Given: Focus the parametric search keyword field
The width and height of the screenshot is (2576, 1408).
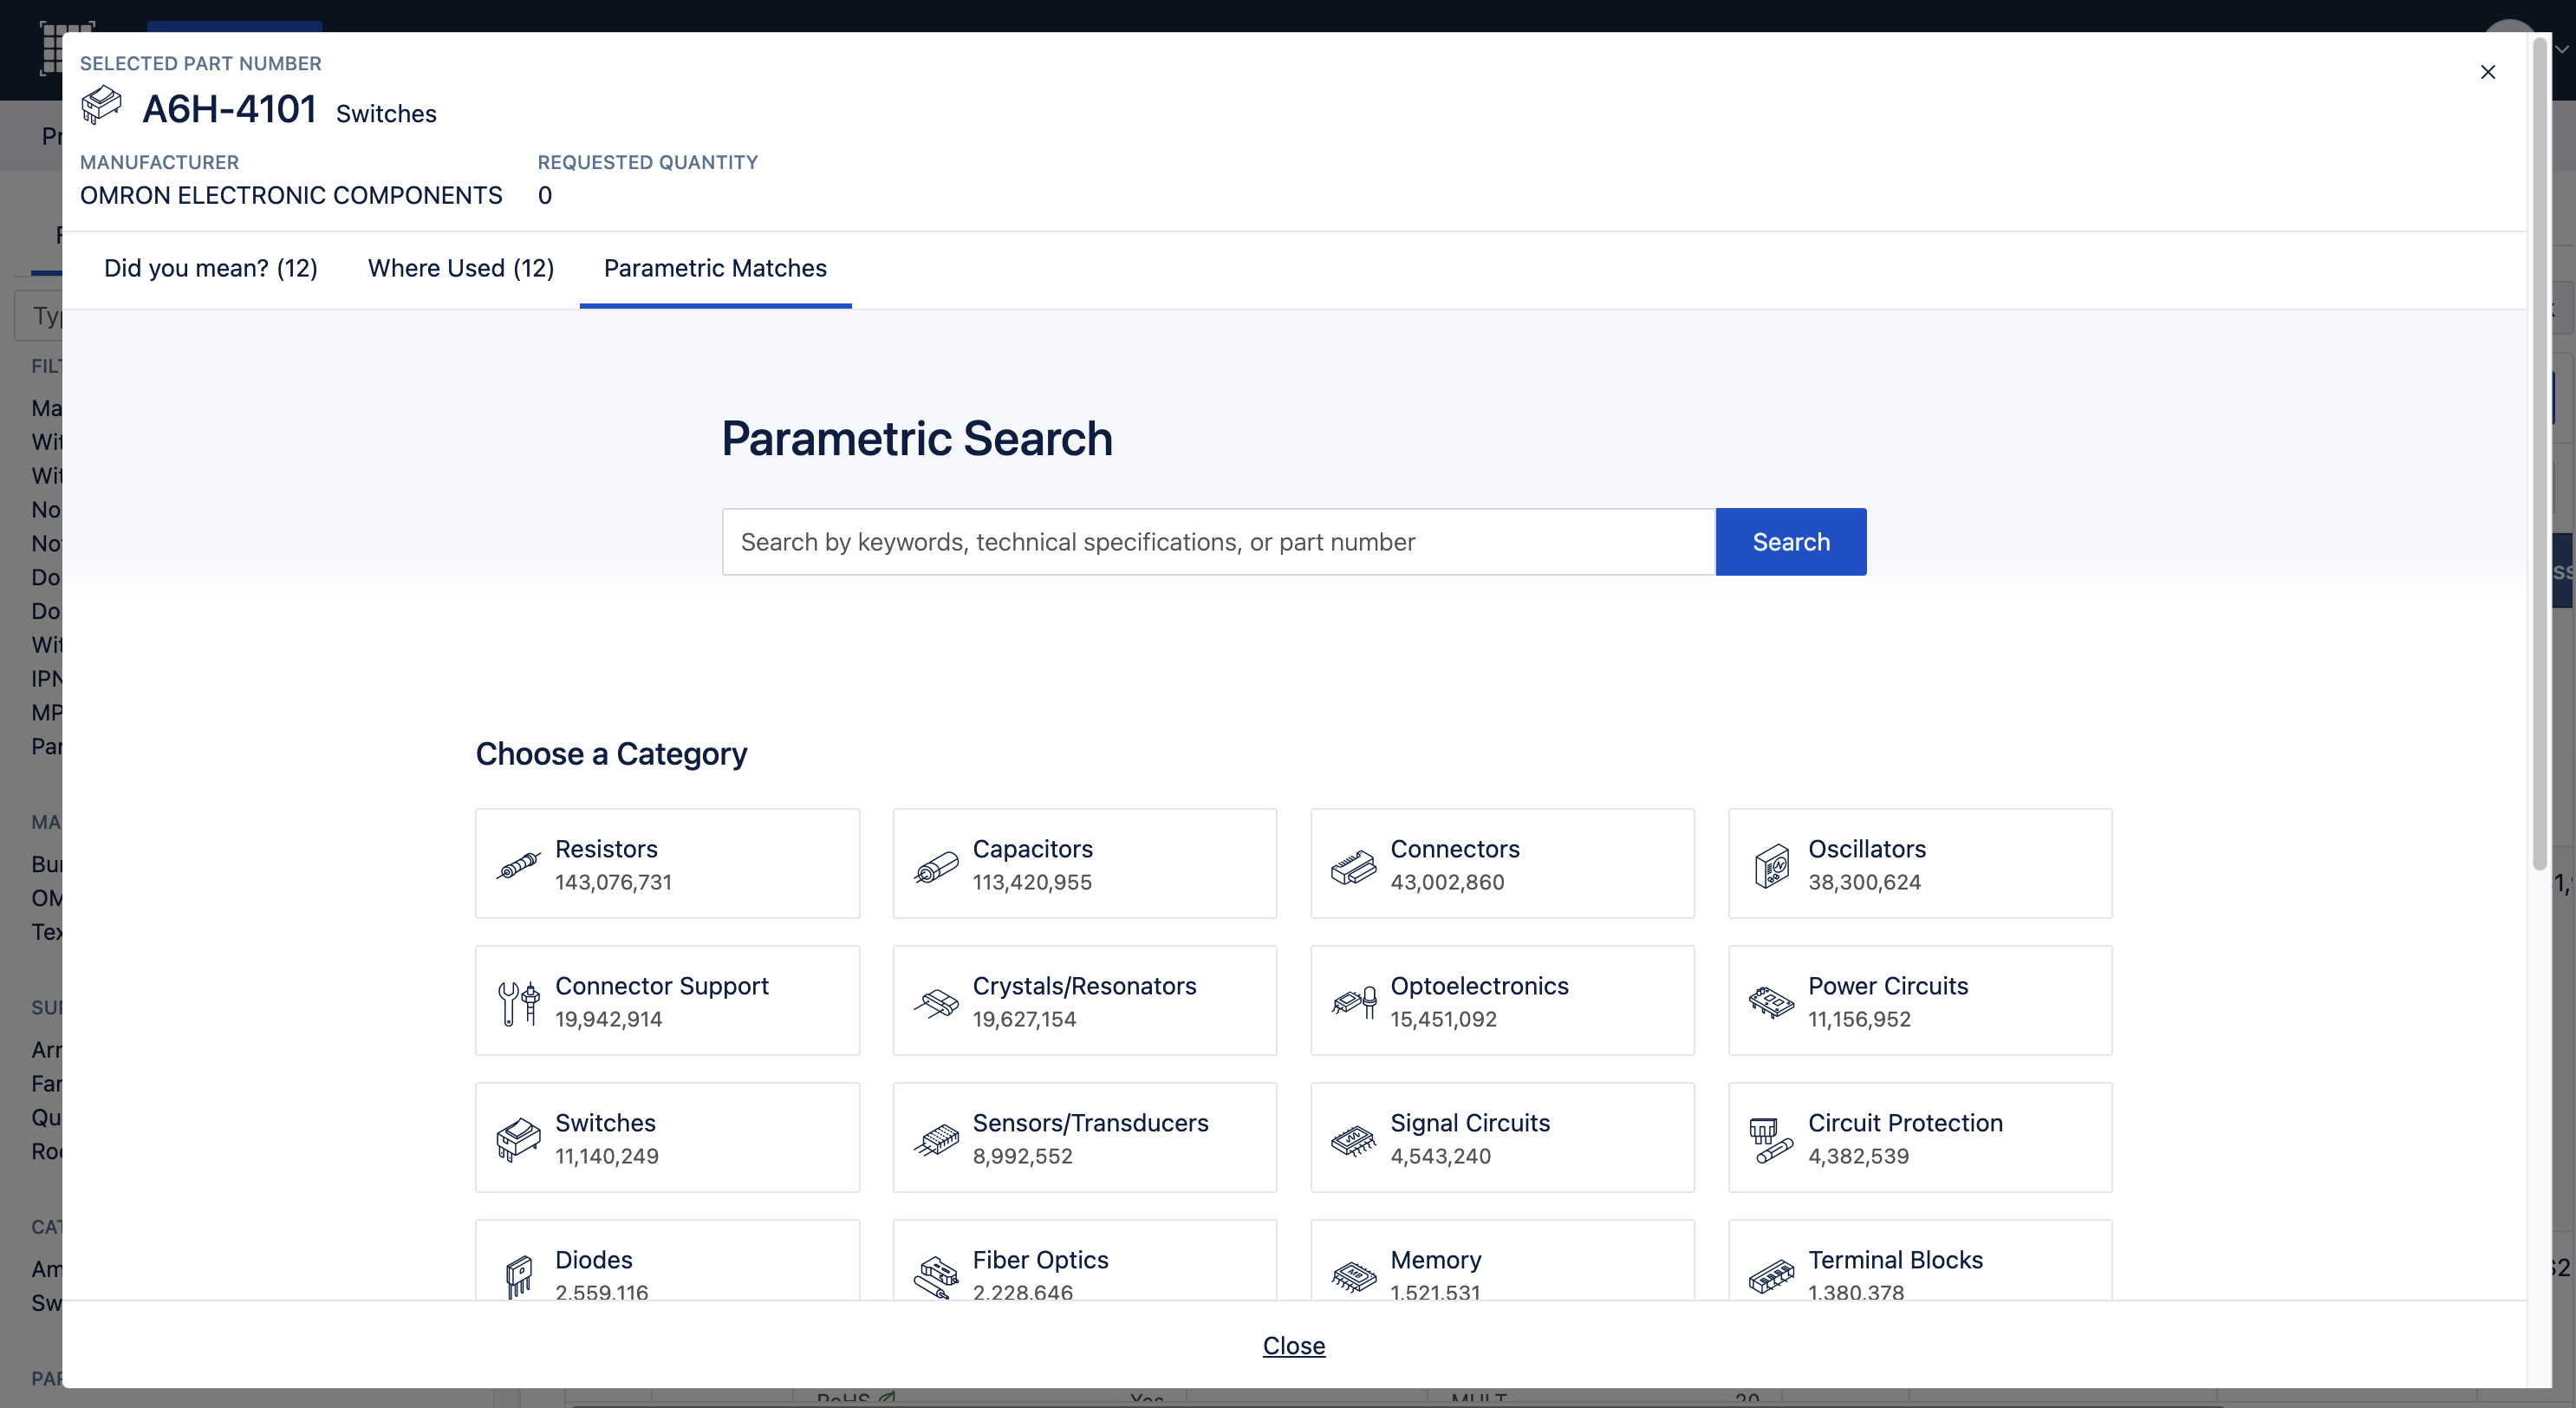Looking at the screenshot, I should coord(1218,542).
